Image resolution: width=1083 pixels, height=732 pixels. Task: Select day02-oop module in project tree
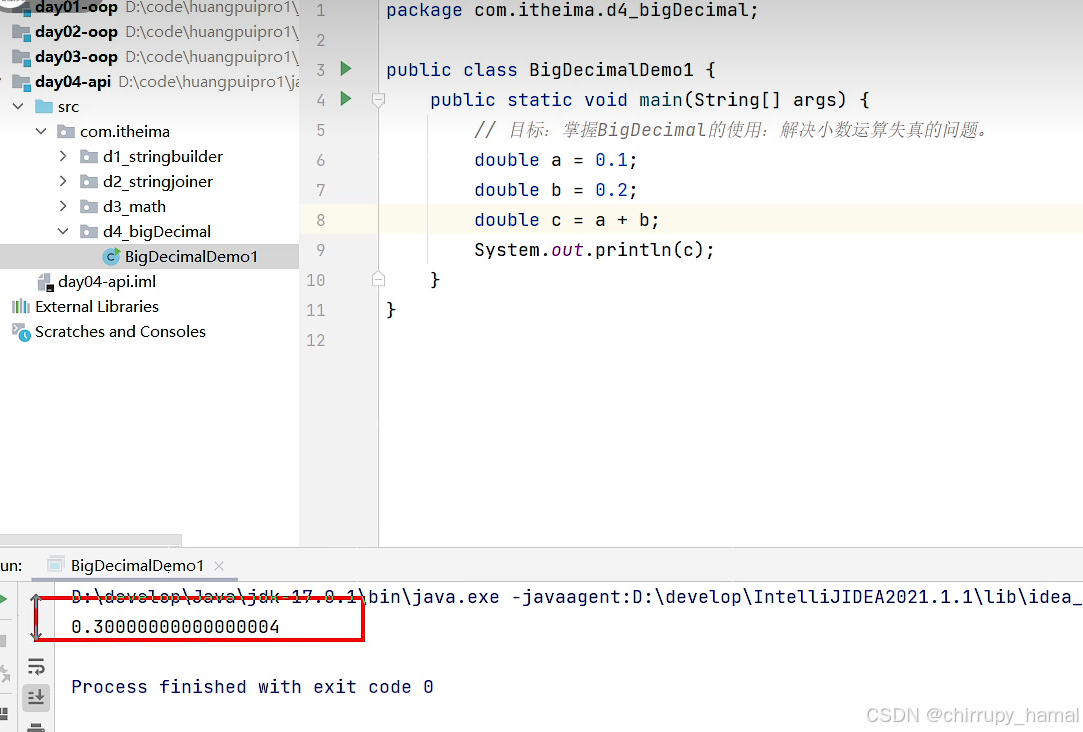[76, 32]
